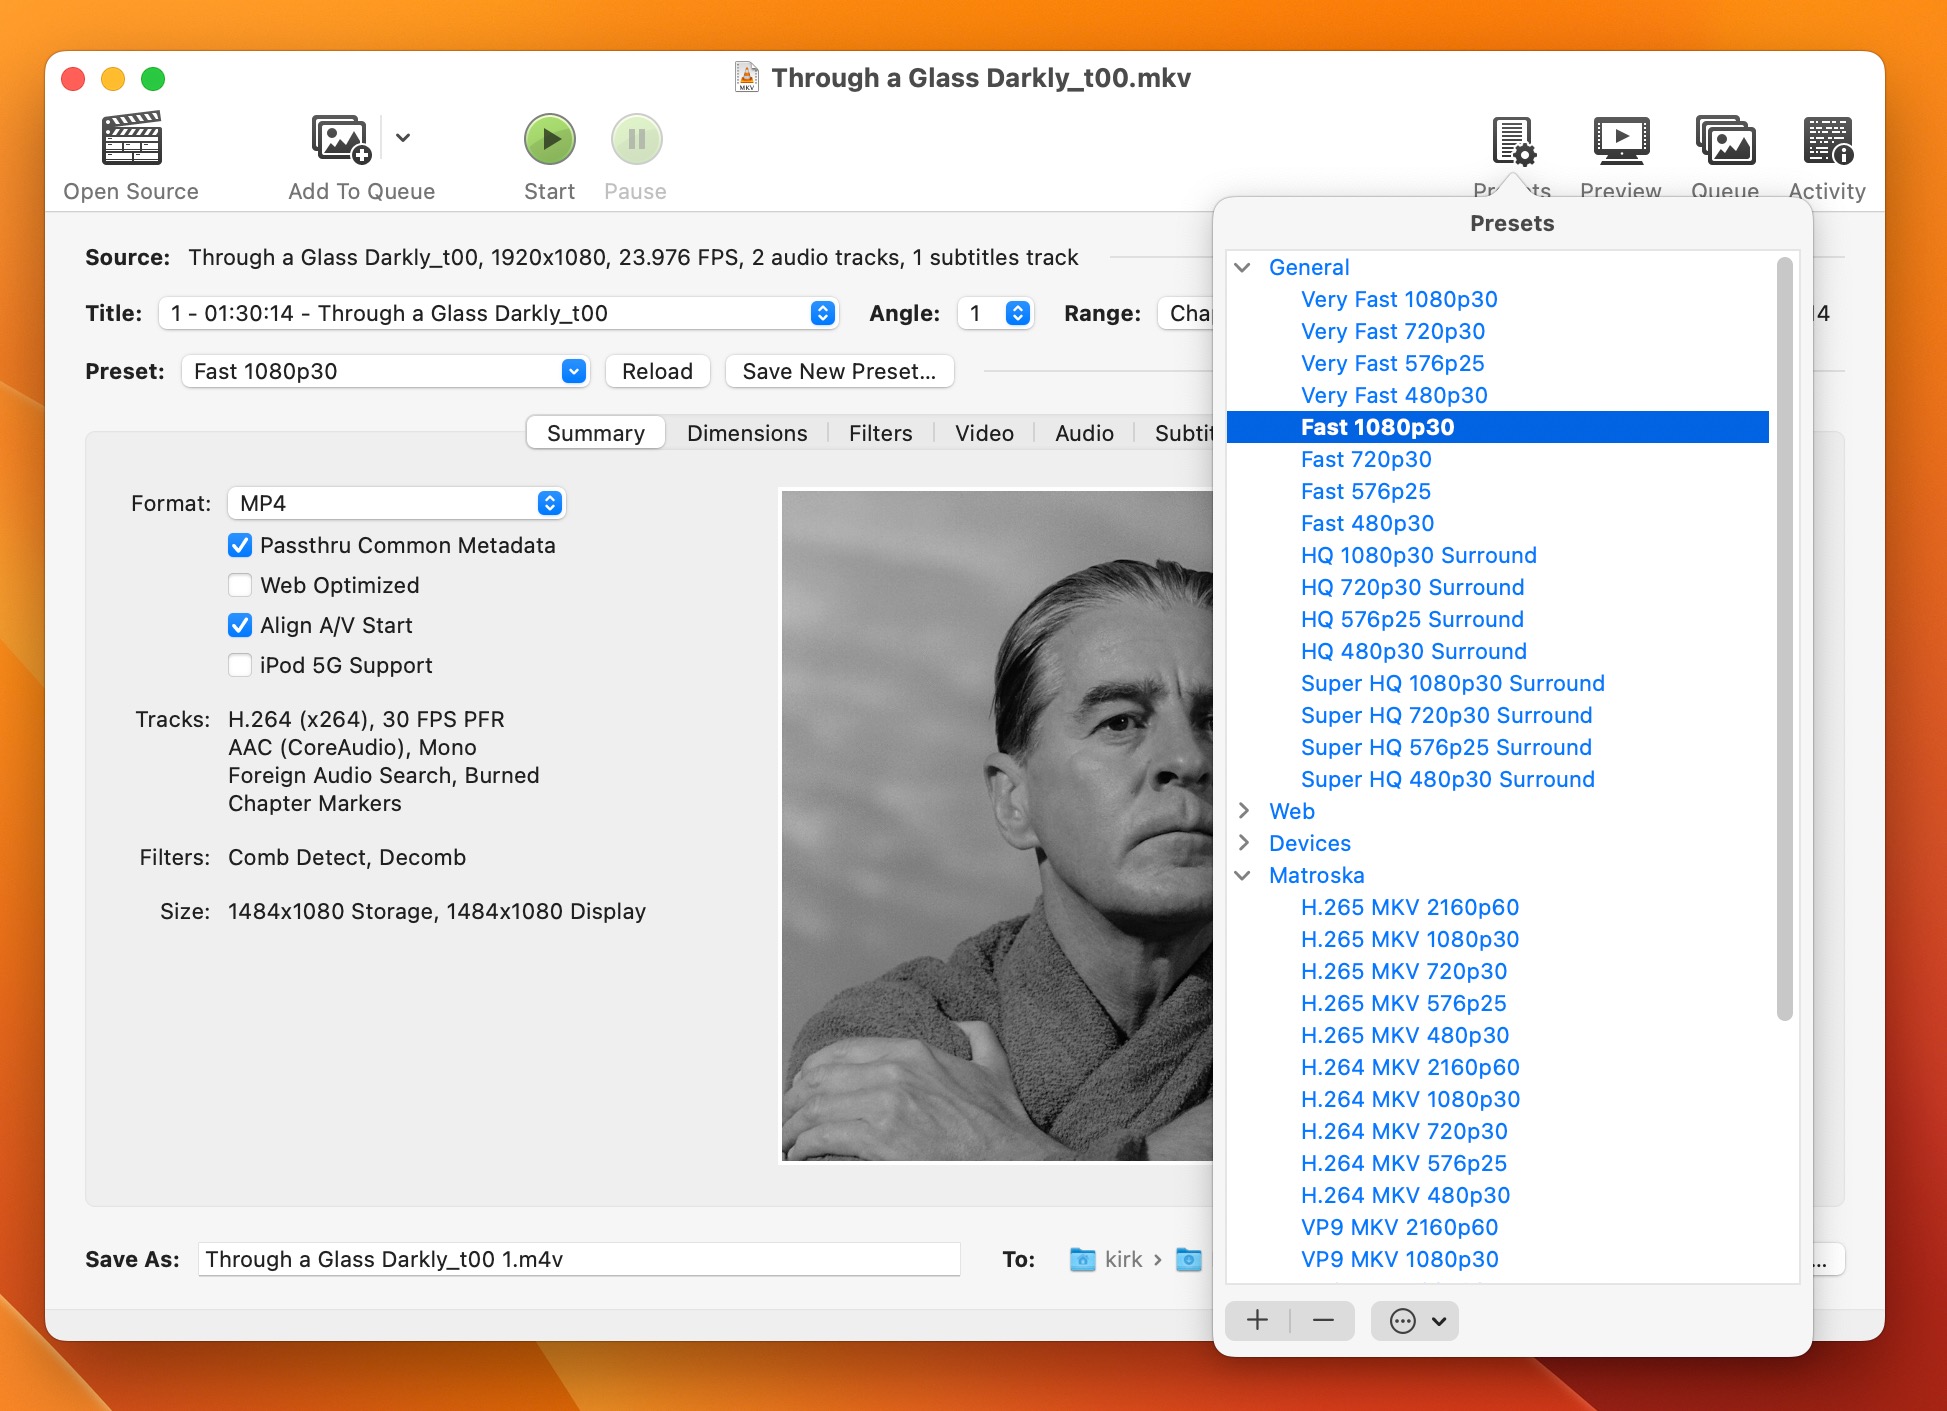Click the Open Source clapperboard icon
Image resolution: width=1947 pixels, height=1411 pixels.
coord(131,139)
